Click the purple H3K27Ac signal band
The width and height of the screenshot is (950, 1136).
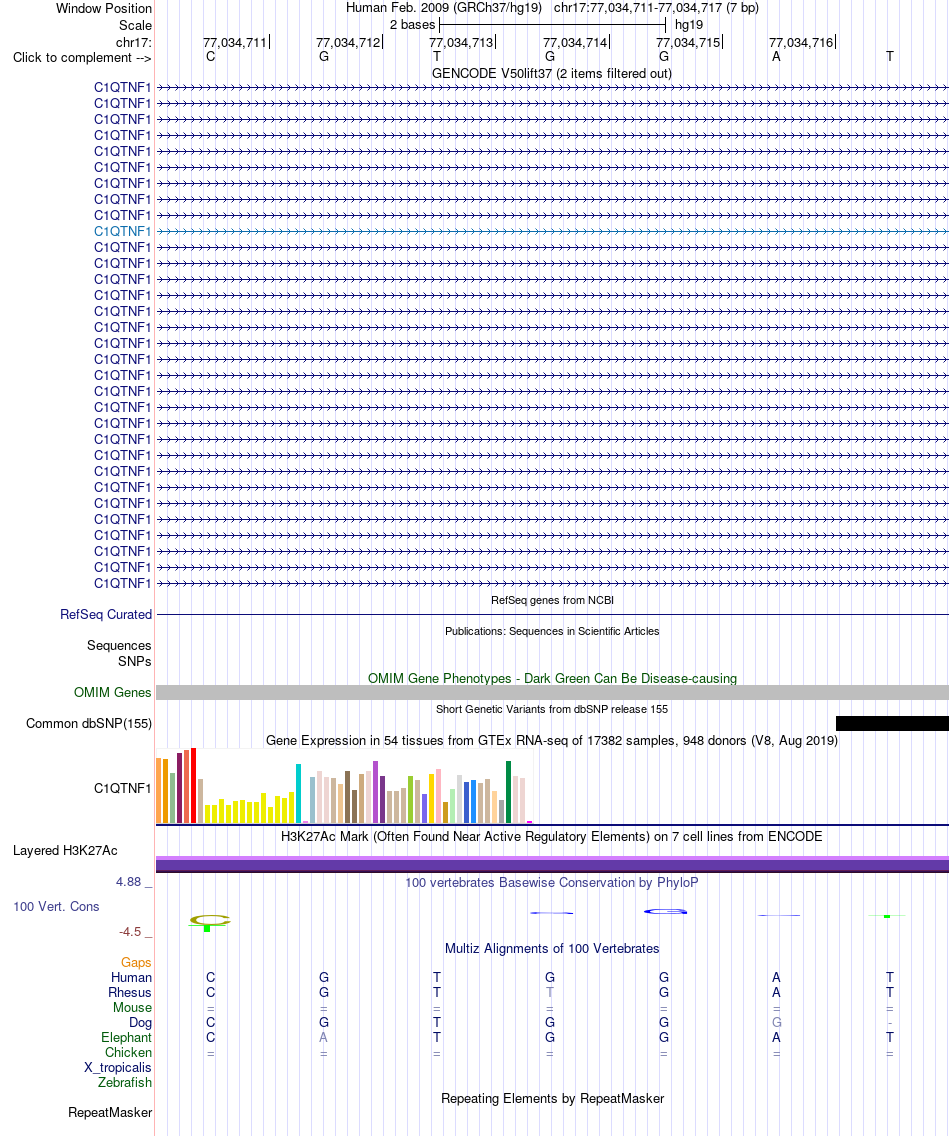[x=552, y=864]
